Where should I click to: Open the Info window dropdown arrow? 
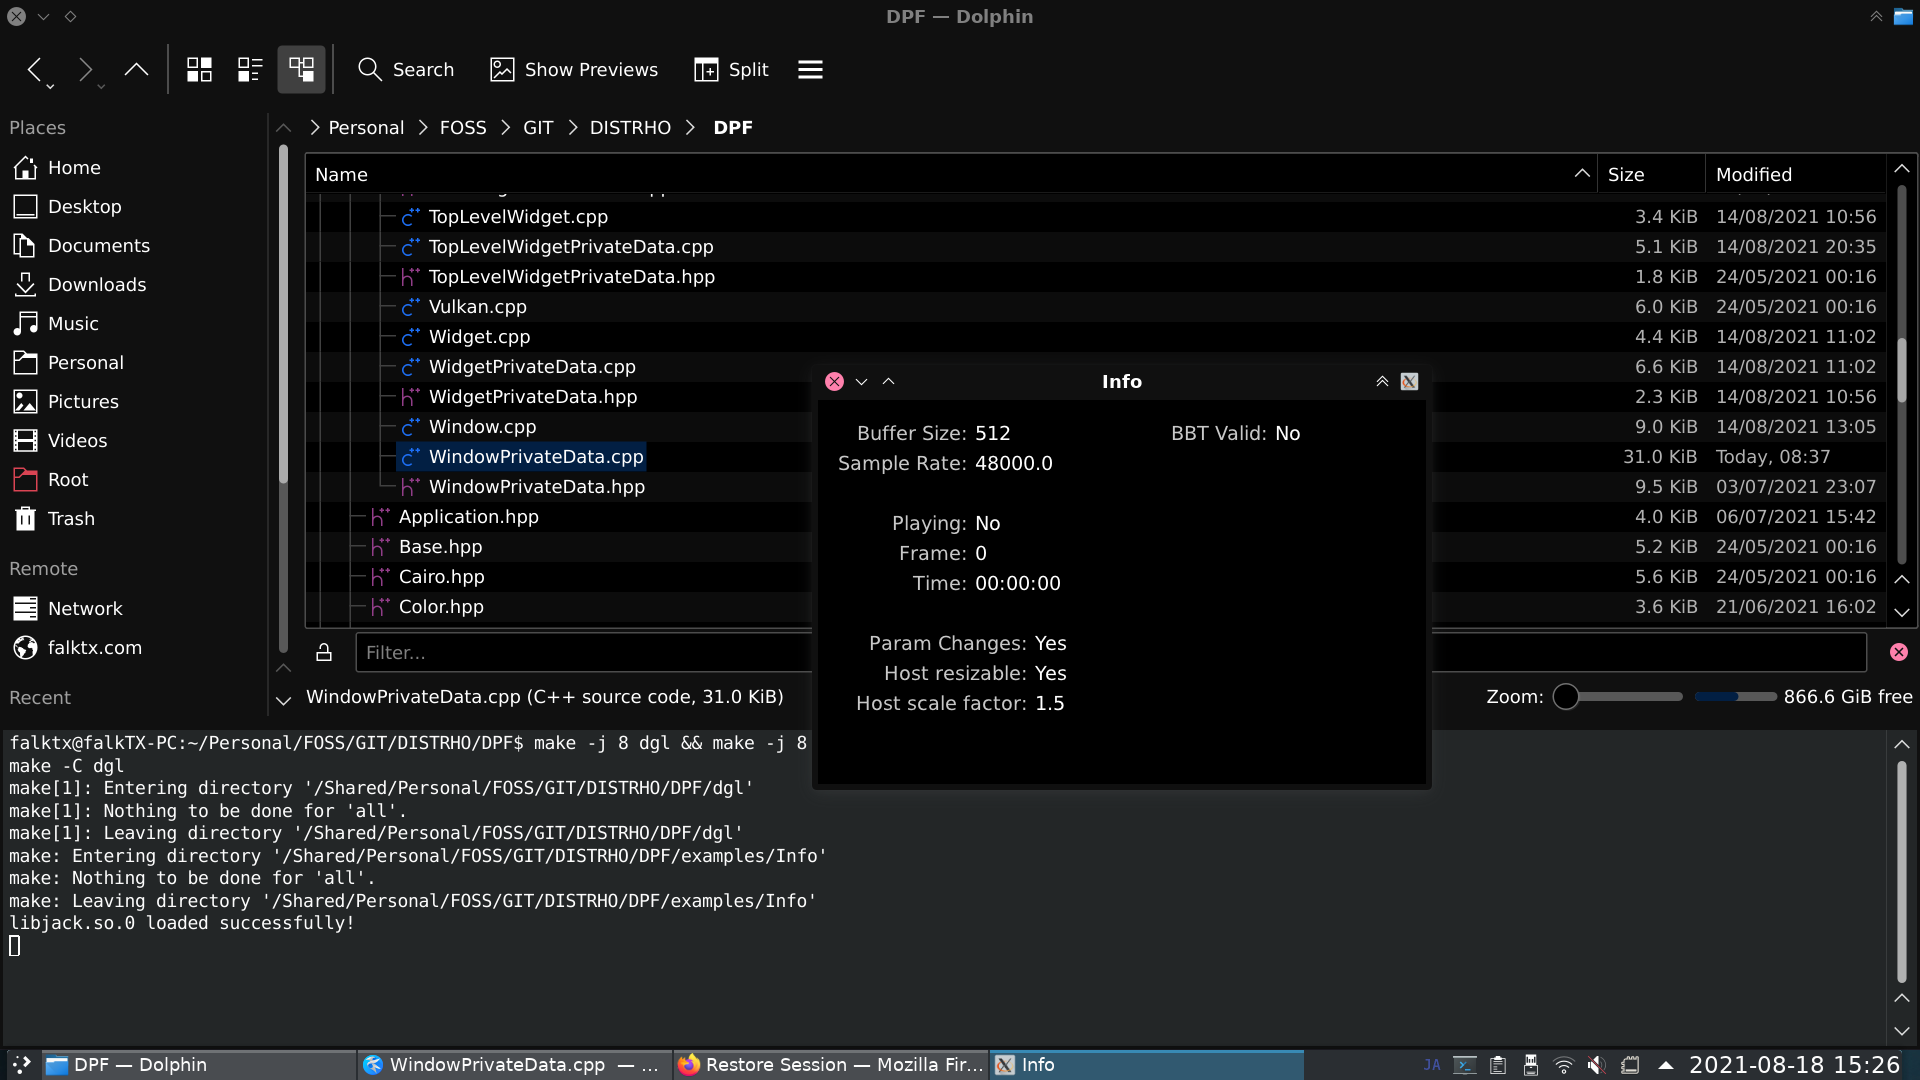click(861, 381)
